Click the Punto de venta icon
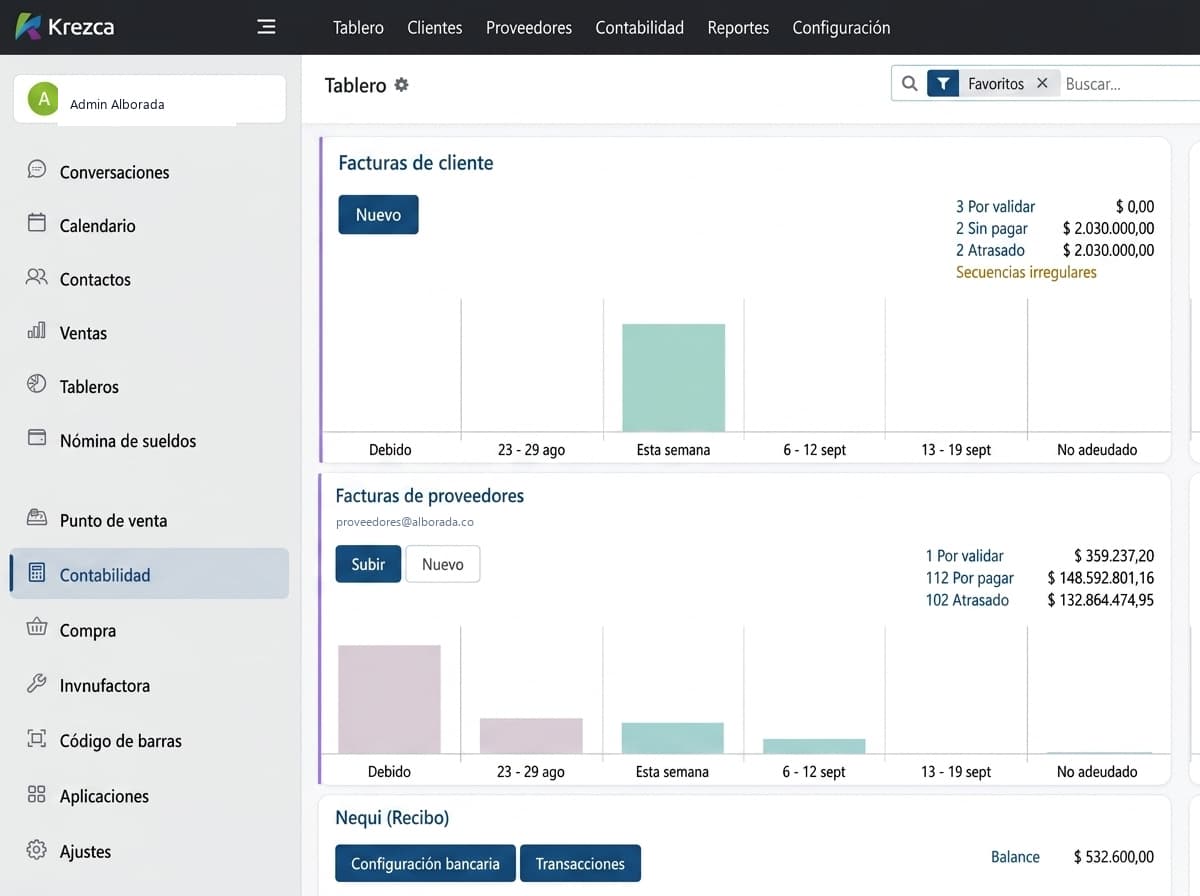Viewport: 1200px width, 896px height. (37, 518)
